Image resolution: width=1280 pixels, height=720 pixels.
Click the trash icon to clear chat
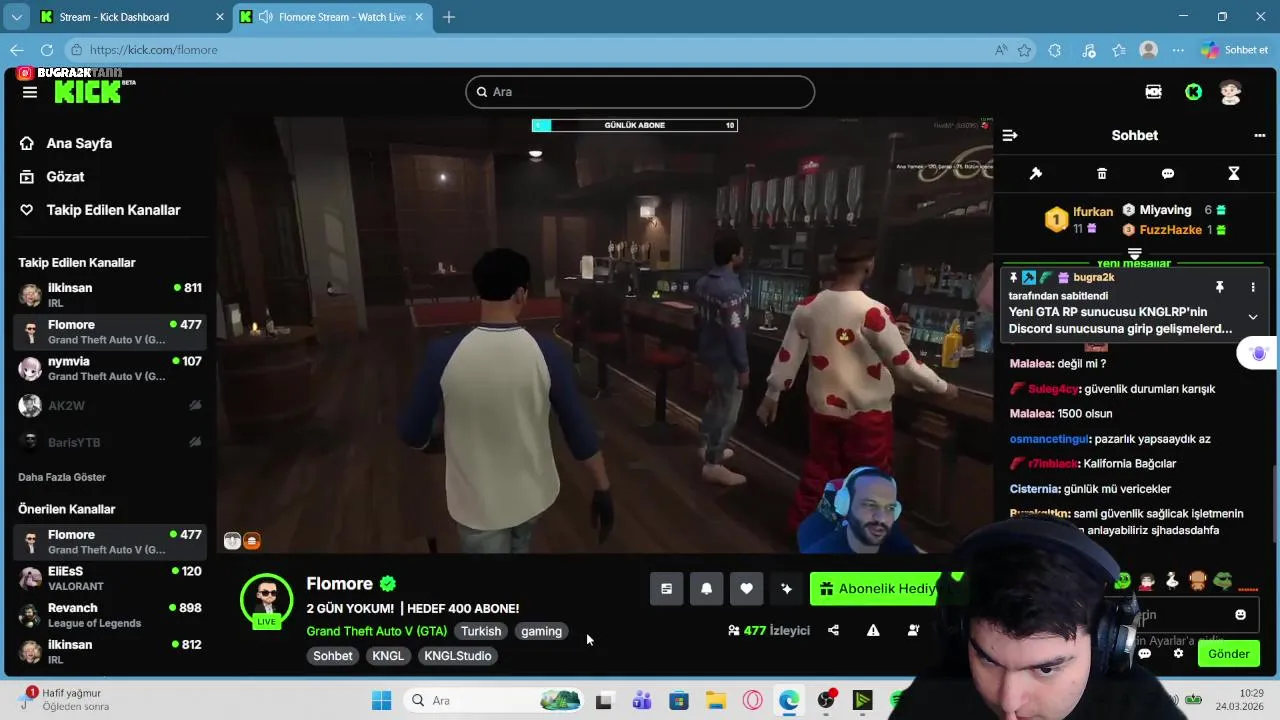point(1102,174)
